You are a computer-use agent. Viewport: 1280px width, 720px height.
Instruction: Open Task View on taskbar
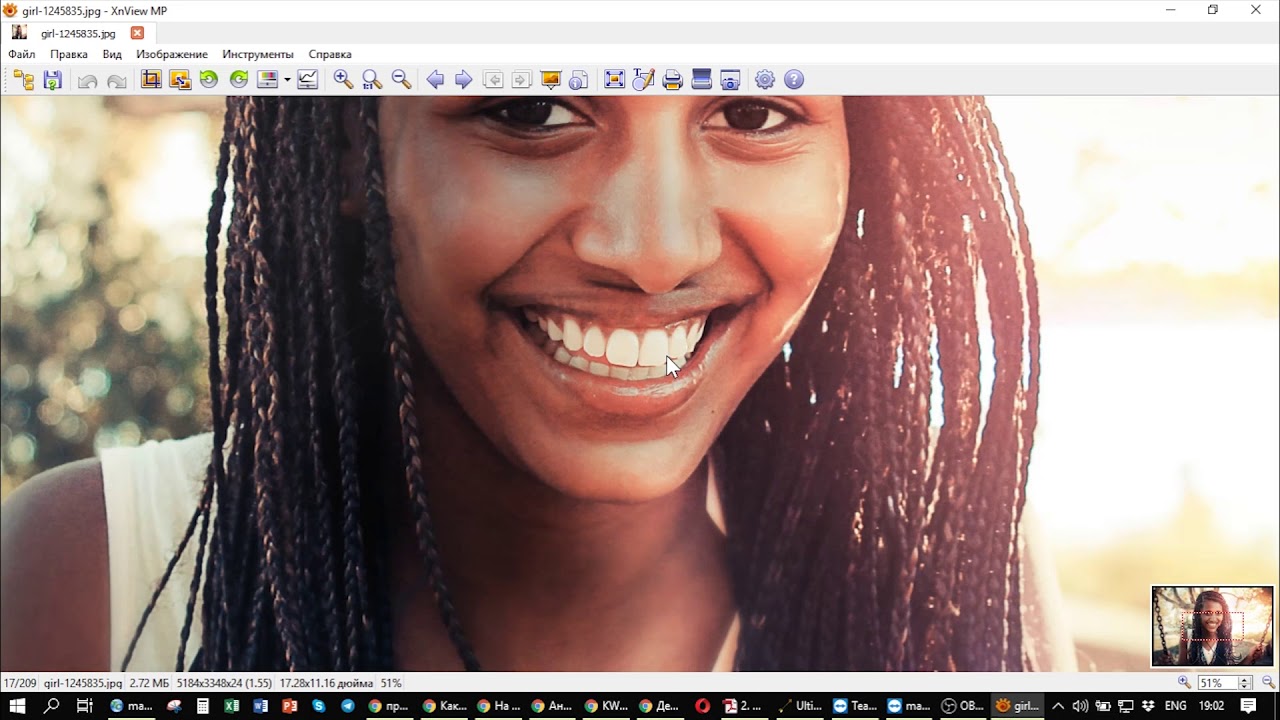click(85, 705)
